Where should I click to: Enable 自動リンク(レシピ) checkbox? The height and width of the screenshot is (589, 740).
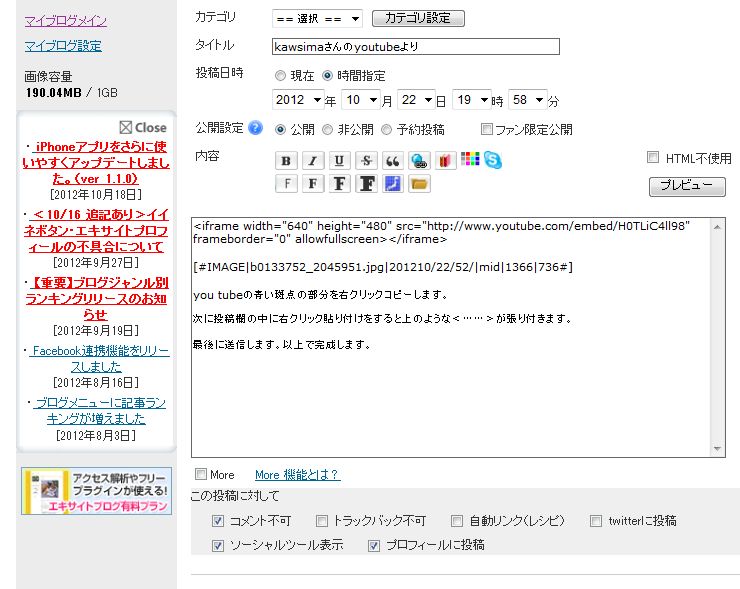(x=457, y=521)
